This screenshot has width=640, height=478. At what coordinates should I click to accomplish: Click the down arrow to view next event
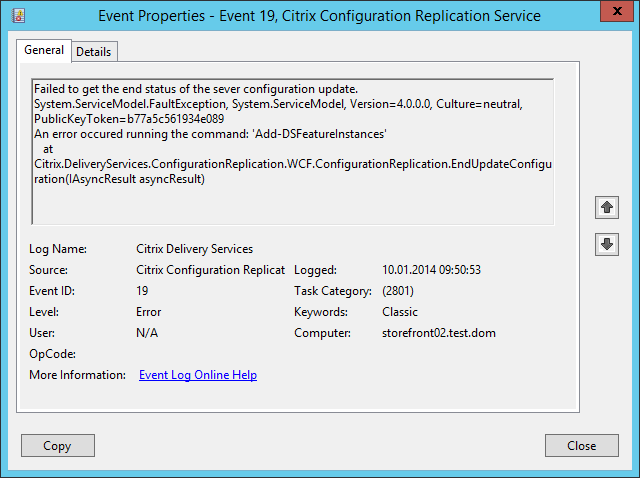tap(606, 244)
